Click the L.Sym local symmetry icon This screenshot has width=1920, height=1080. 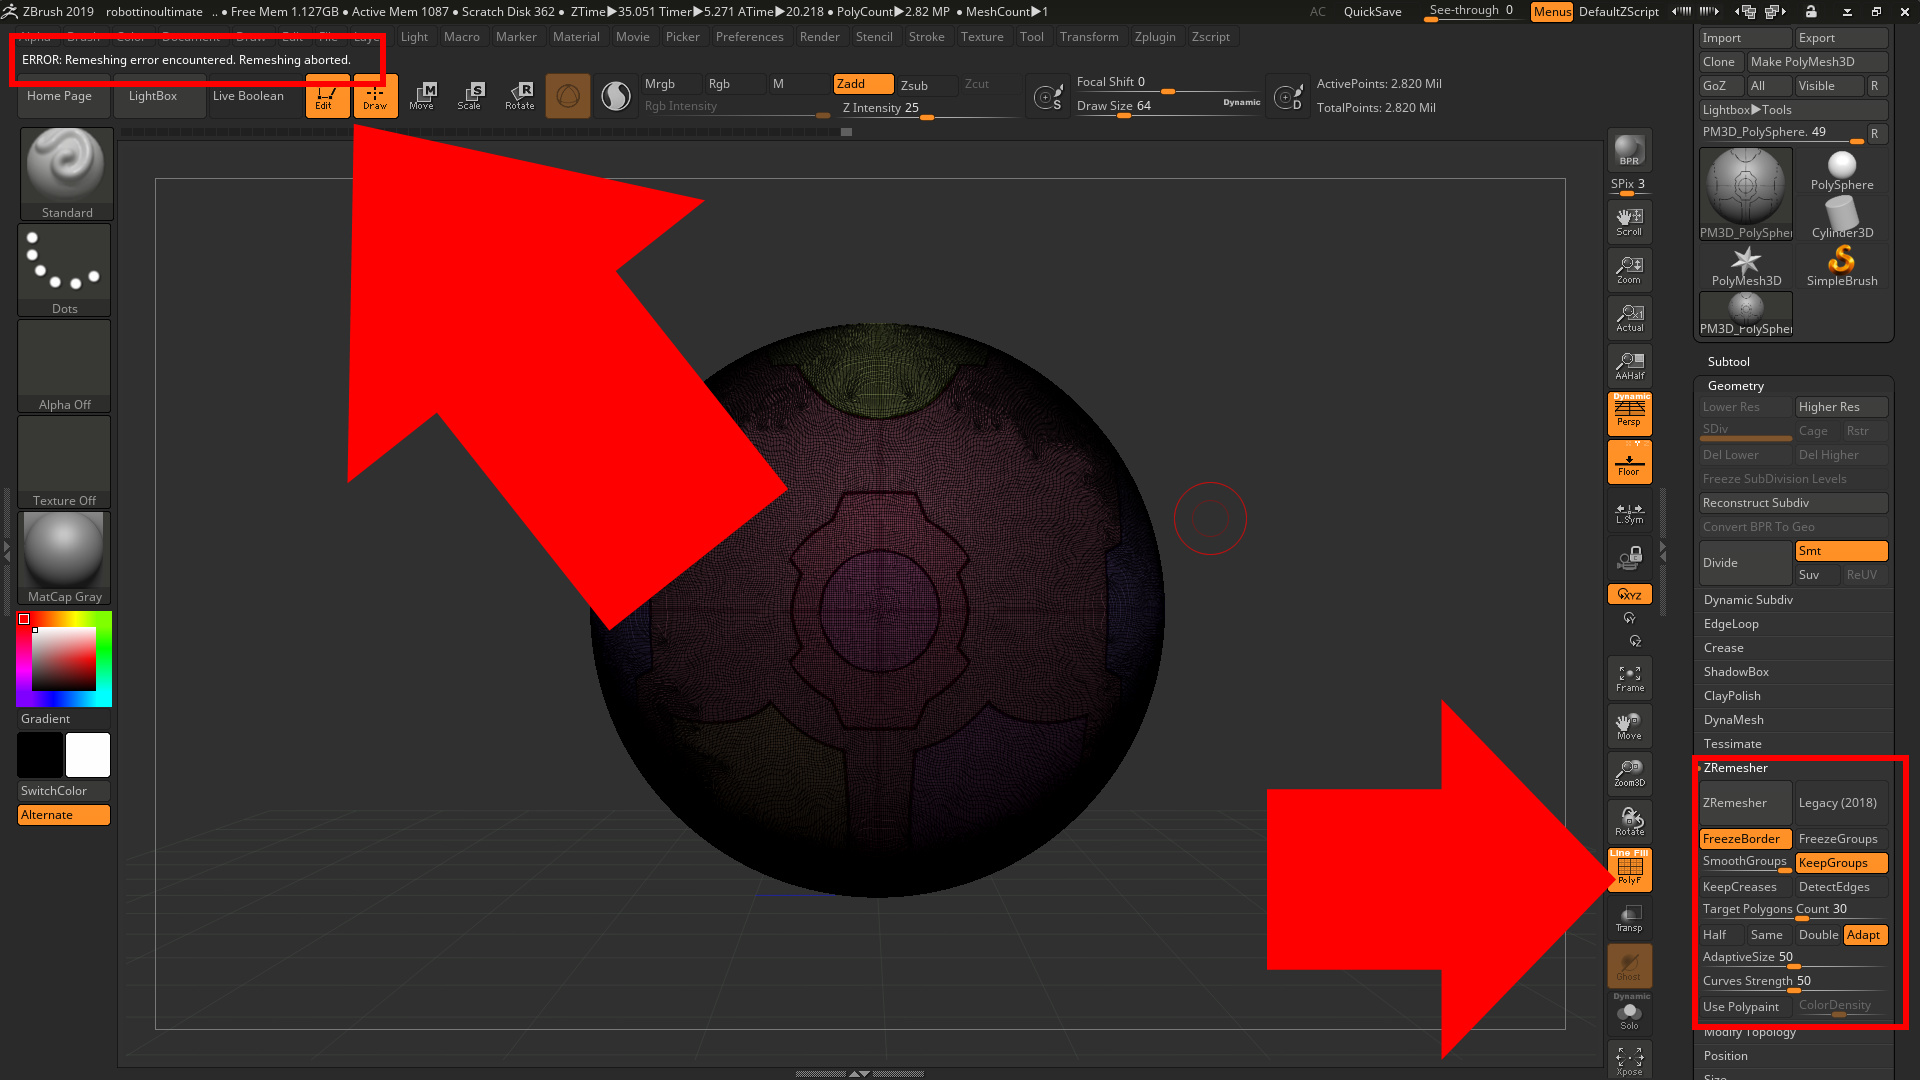pyautogui.click(x=1629, y=513)
